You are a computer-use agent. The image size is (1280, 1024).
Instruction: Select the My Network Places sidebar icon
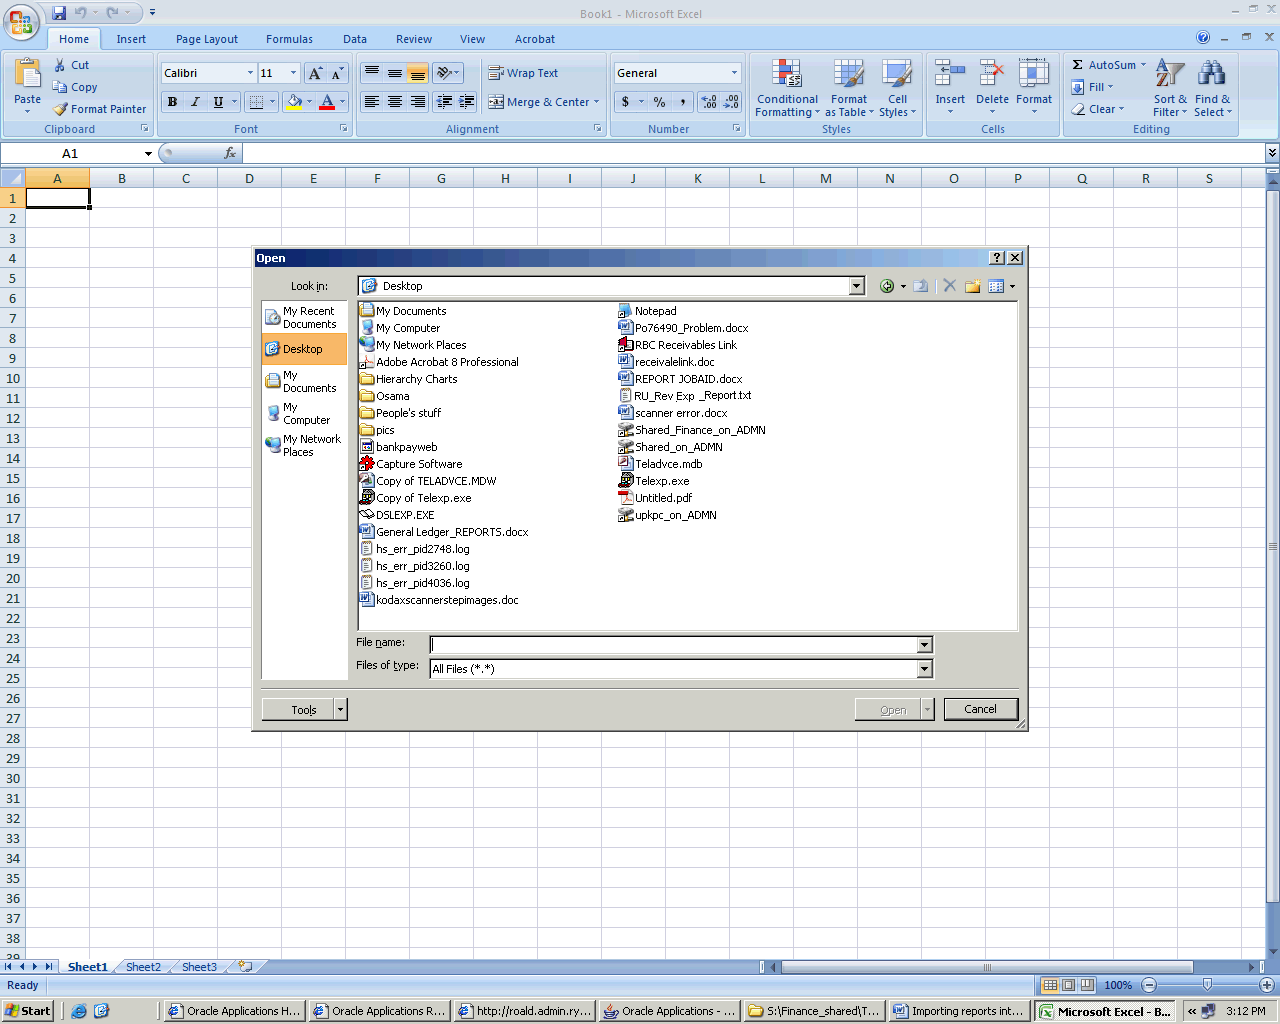pyautogui.click(x=273, y=445)
